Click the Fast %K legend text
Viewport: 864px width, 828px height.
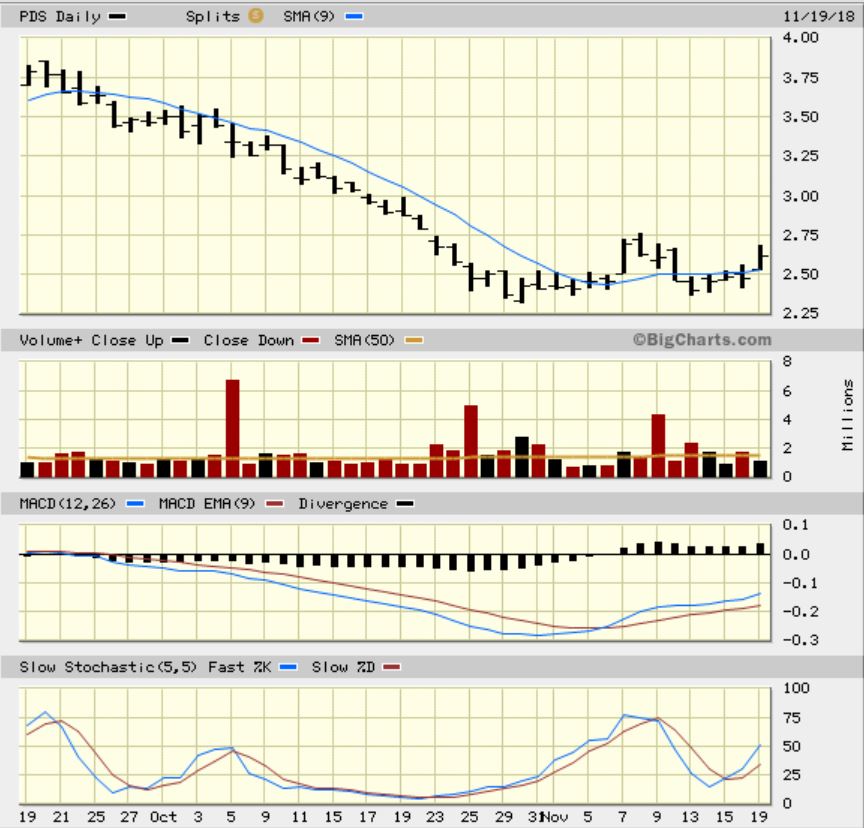[239, 667]
